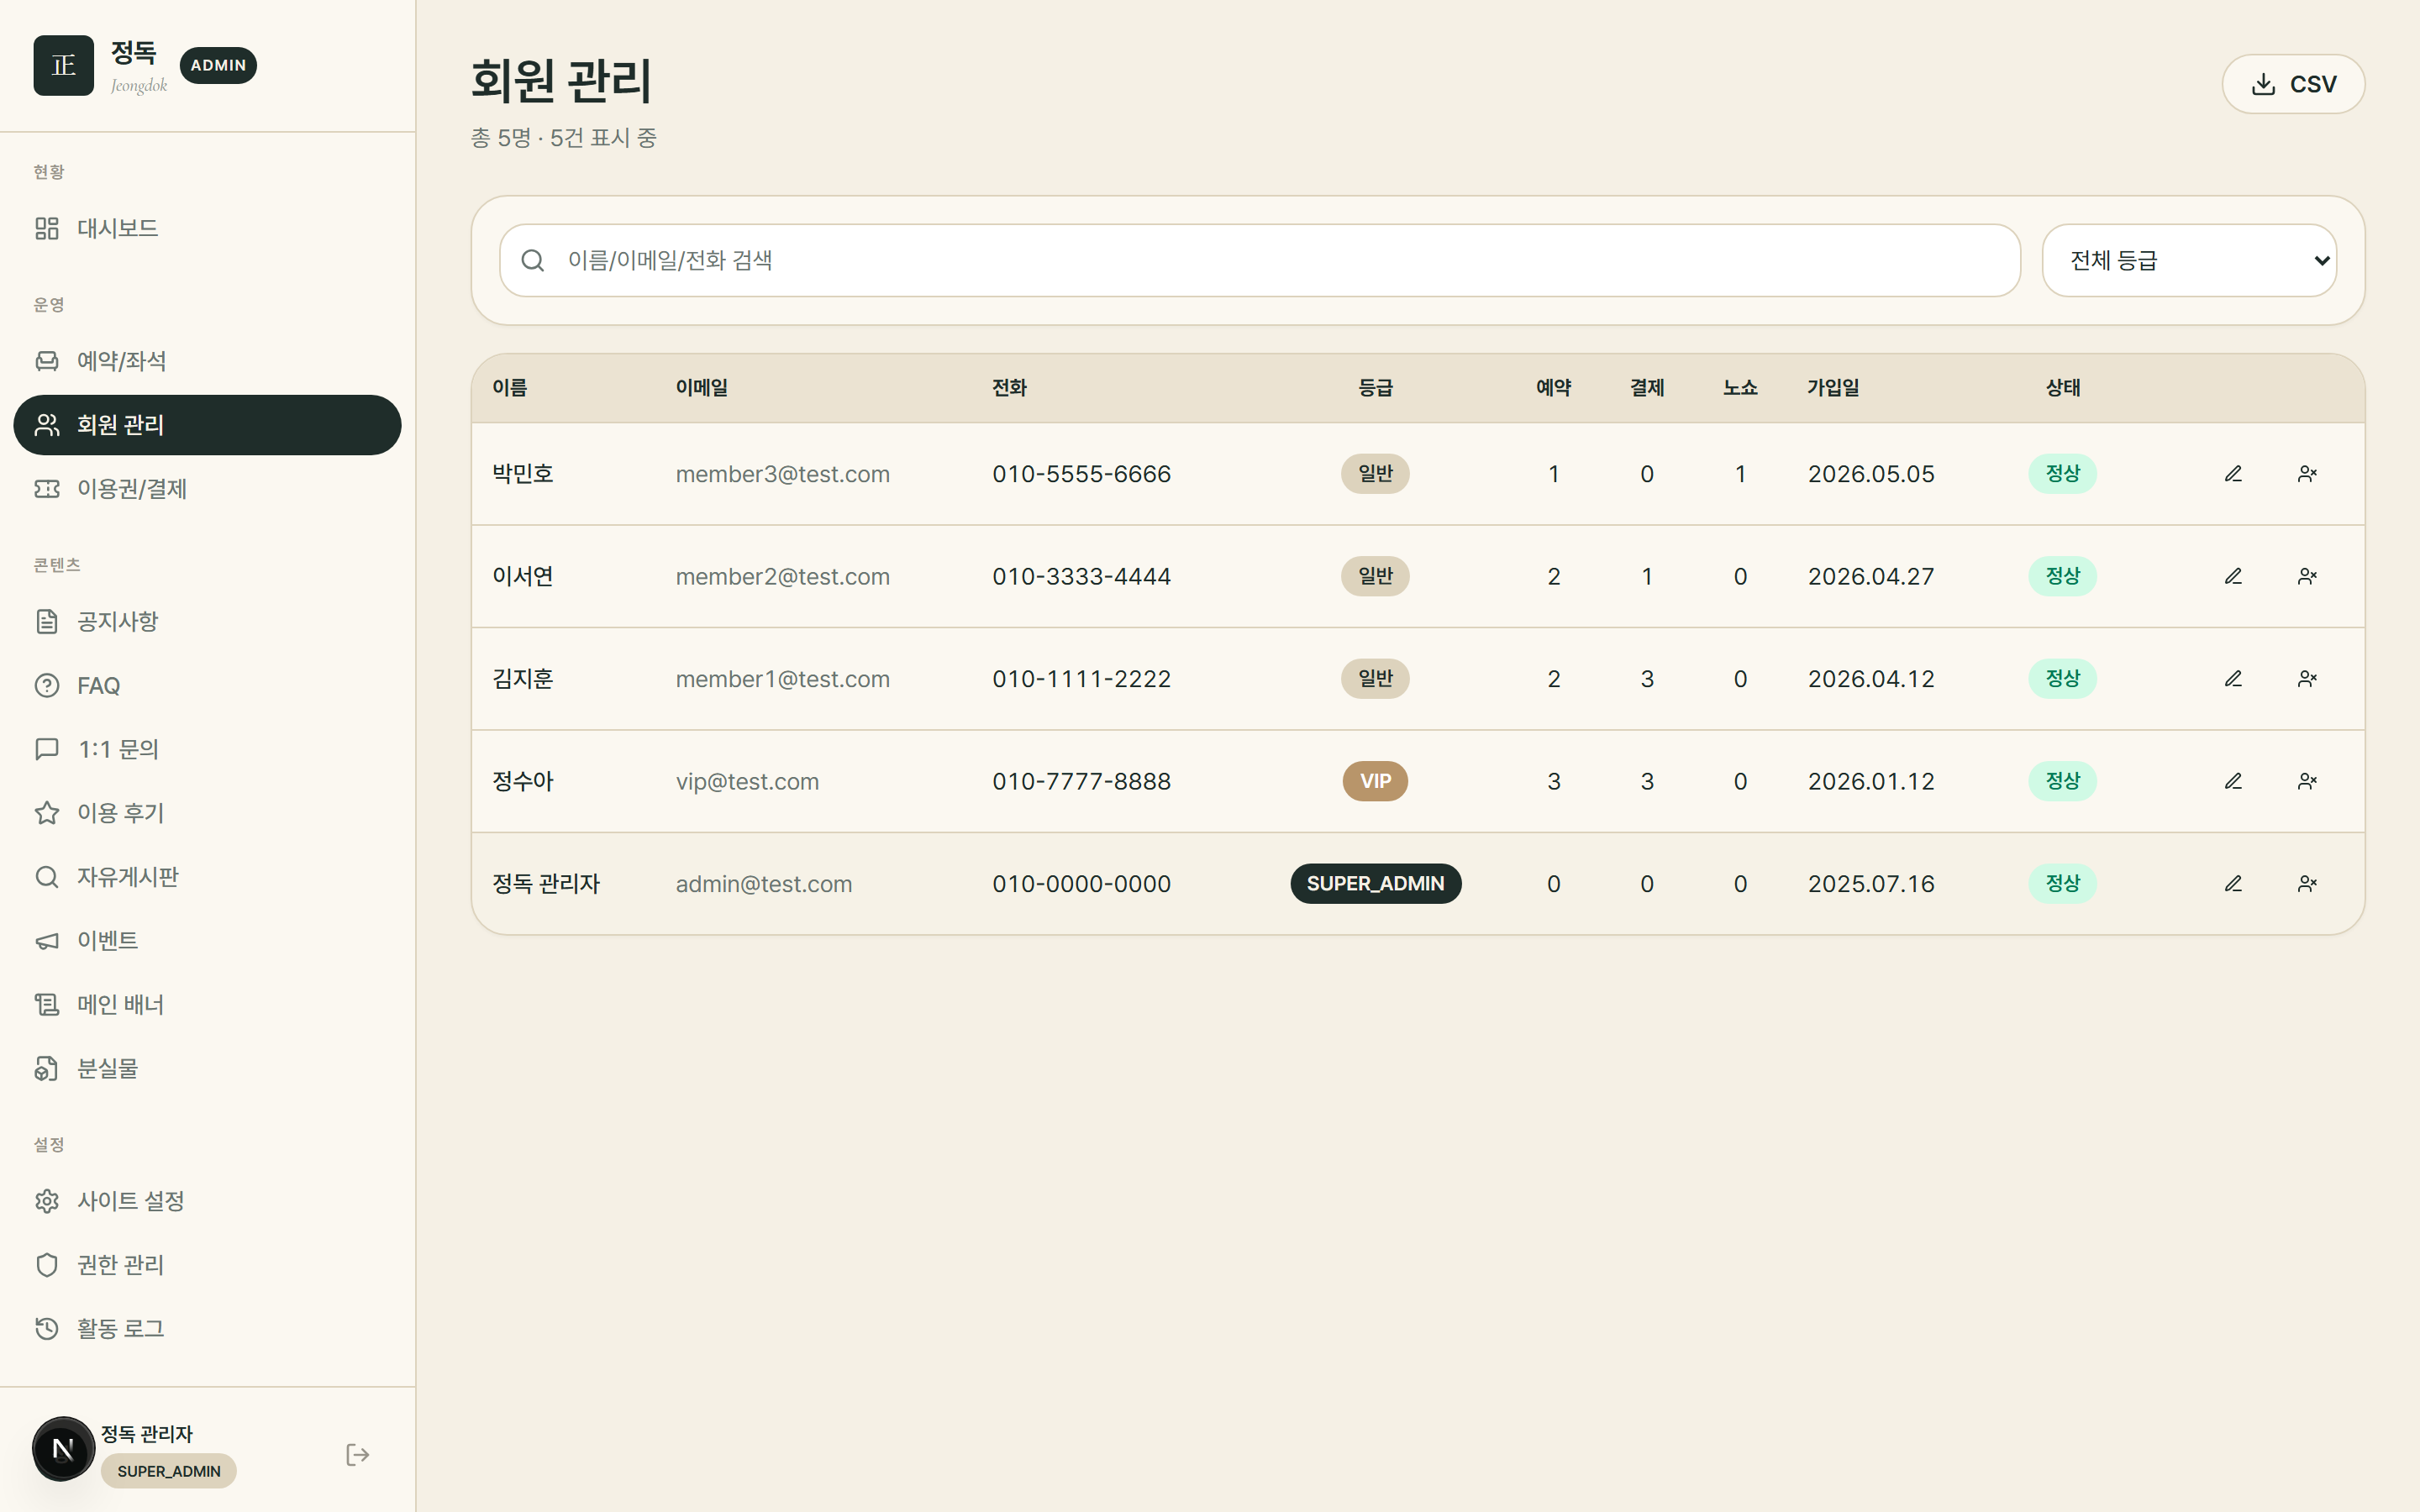Image resolution: width=2420 pixels, height=1512 pixels.
Task: Select the 회원 관리 menu item
Action: pyautogui.click(x=207, y=425)
